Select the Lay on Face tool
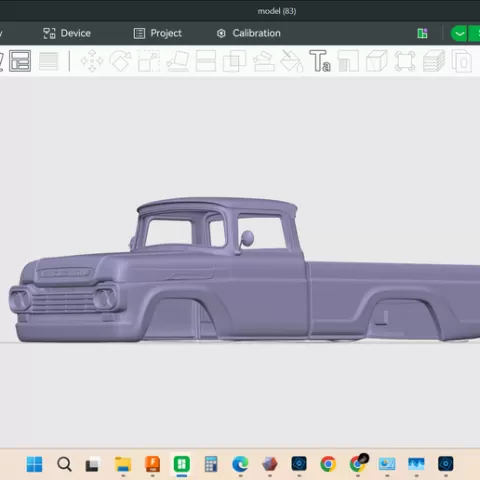480x480 pixels. click(x=178, y=61)
